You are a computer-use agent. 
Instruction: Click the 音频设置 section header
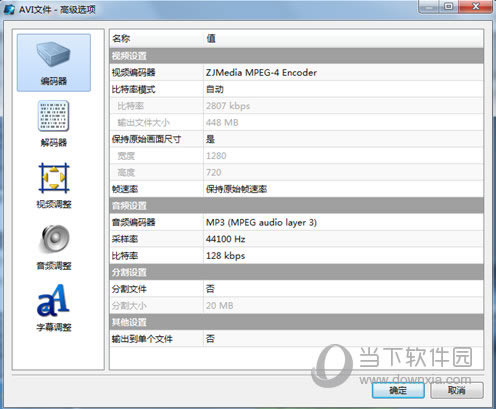(x=297, y=205)
